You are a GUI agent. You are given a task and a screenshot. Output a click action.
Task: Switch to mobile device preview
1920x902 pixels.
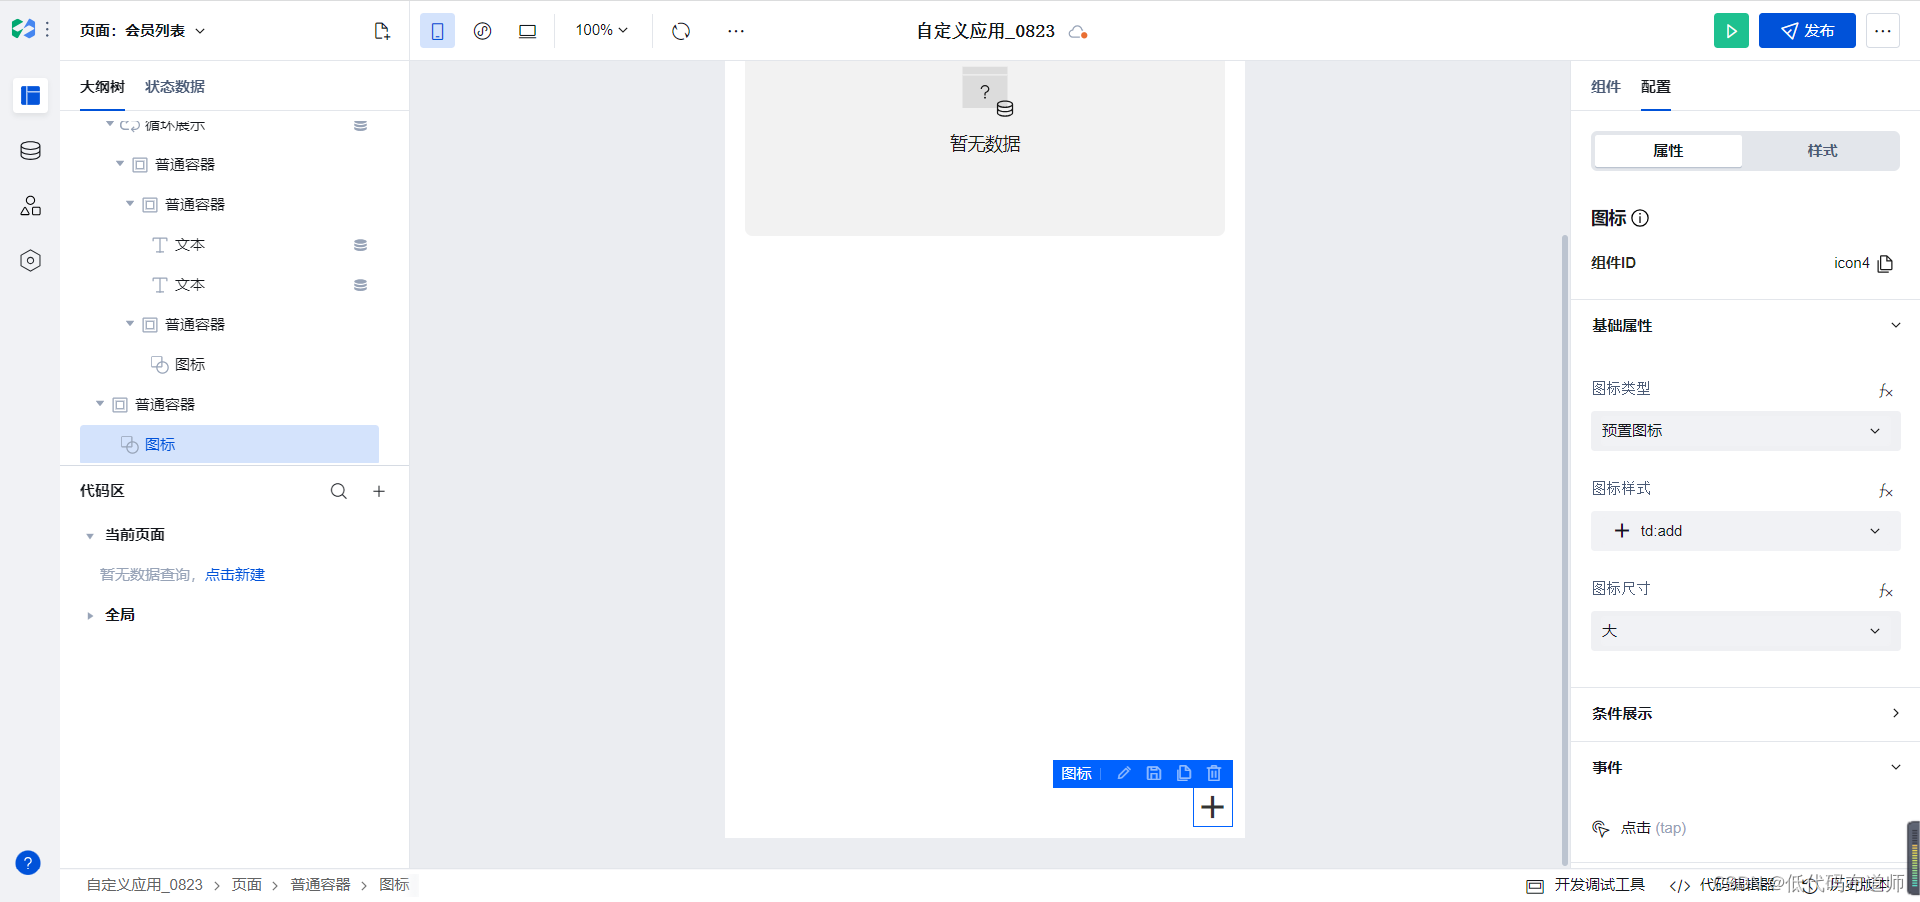coord(437,31)
